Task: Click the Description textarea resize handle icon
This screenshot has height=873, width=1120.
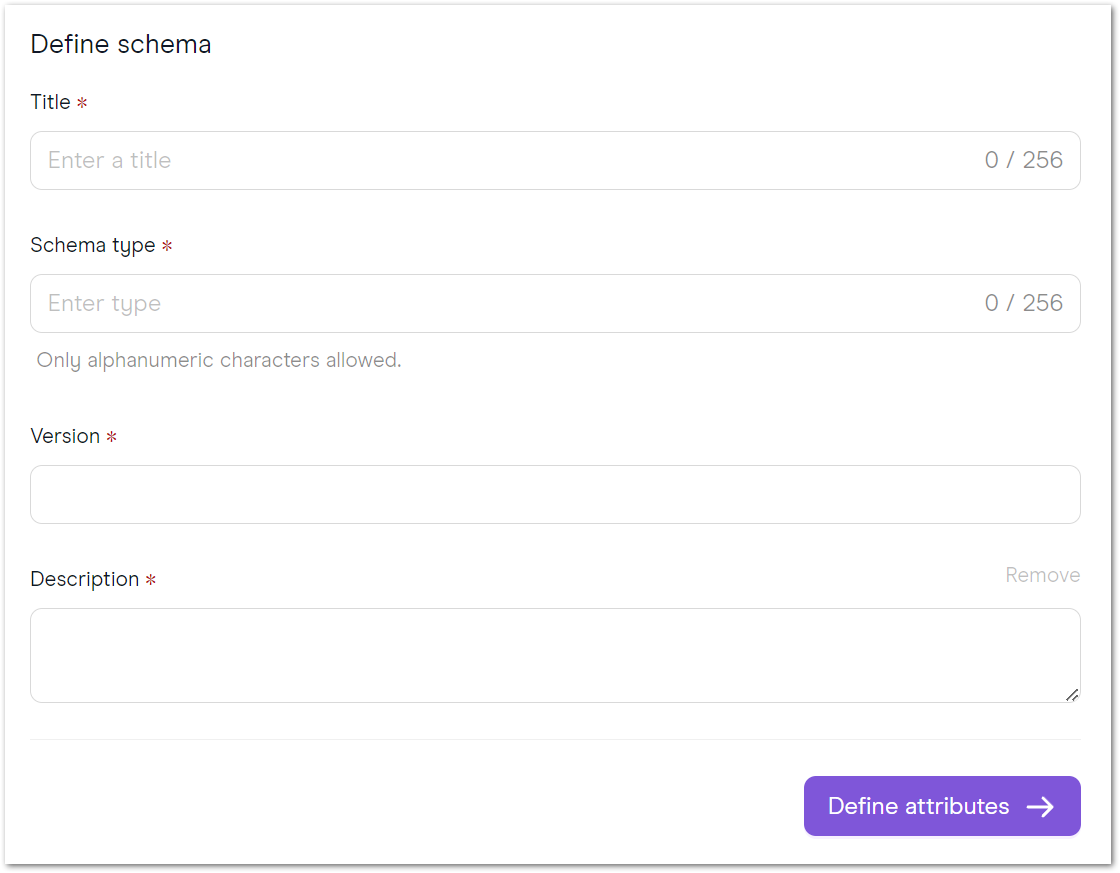Action: click(1071, 695)
